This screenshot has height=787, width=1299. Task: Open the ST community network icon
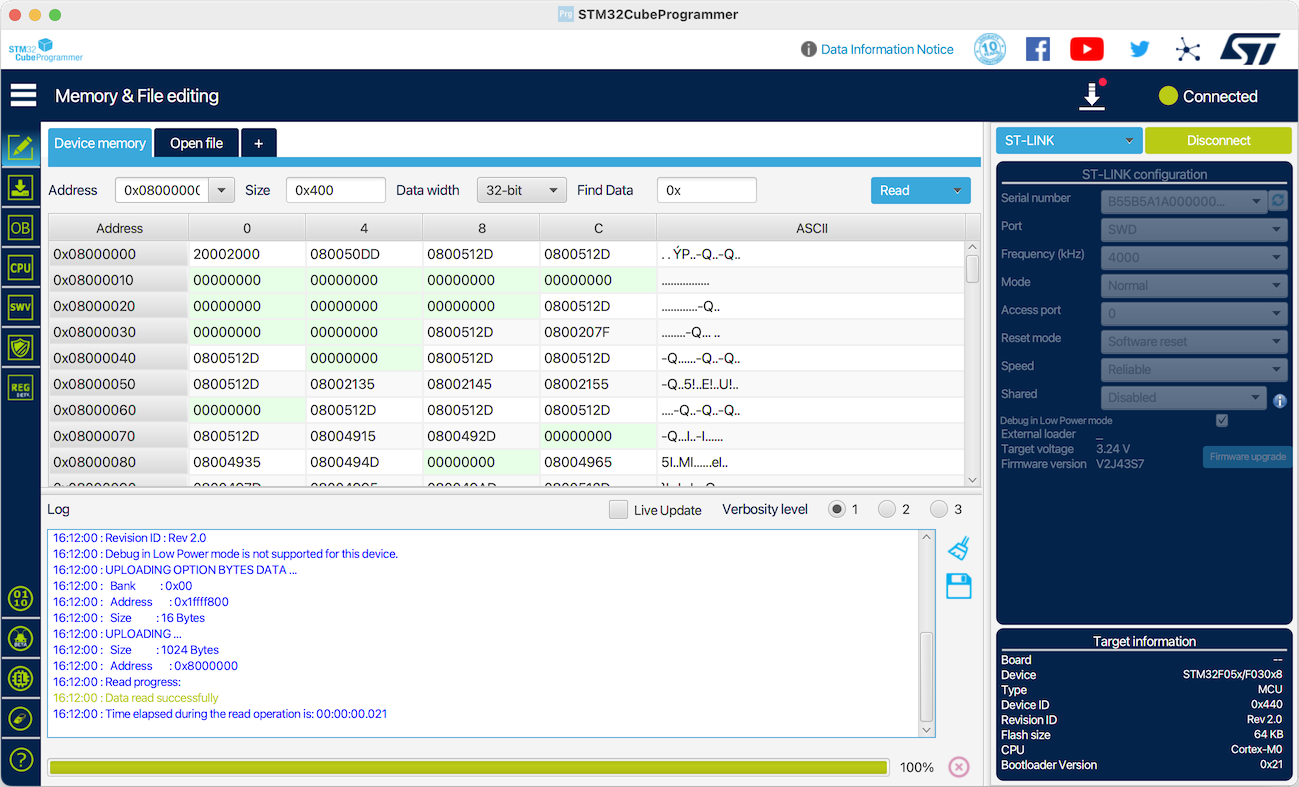pyautogui.click(x=1187, y=49)
